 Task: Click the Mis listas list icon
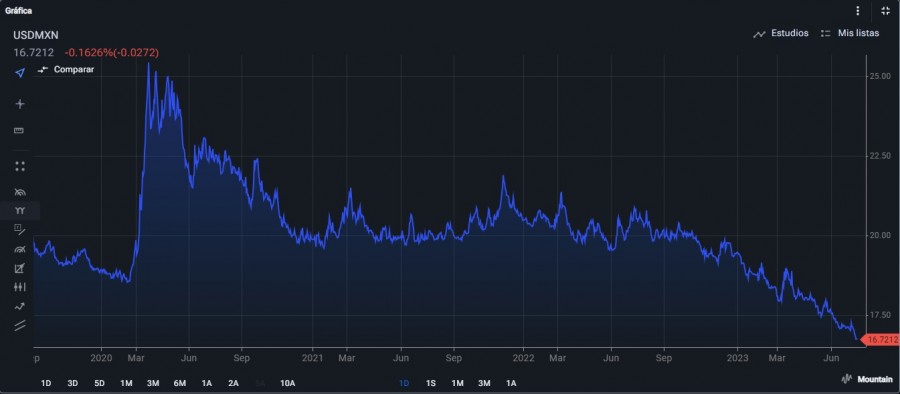826,34
